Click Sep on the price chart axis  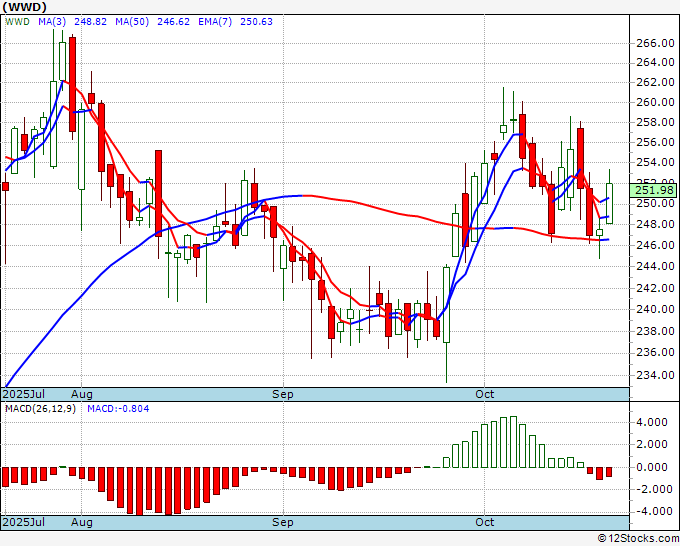tap(283, 394)
